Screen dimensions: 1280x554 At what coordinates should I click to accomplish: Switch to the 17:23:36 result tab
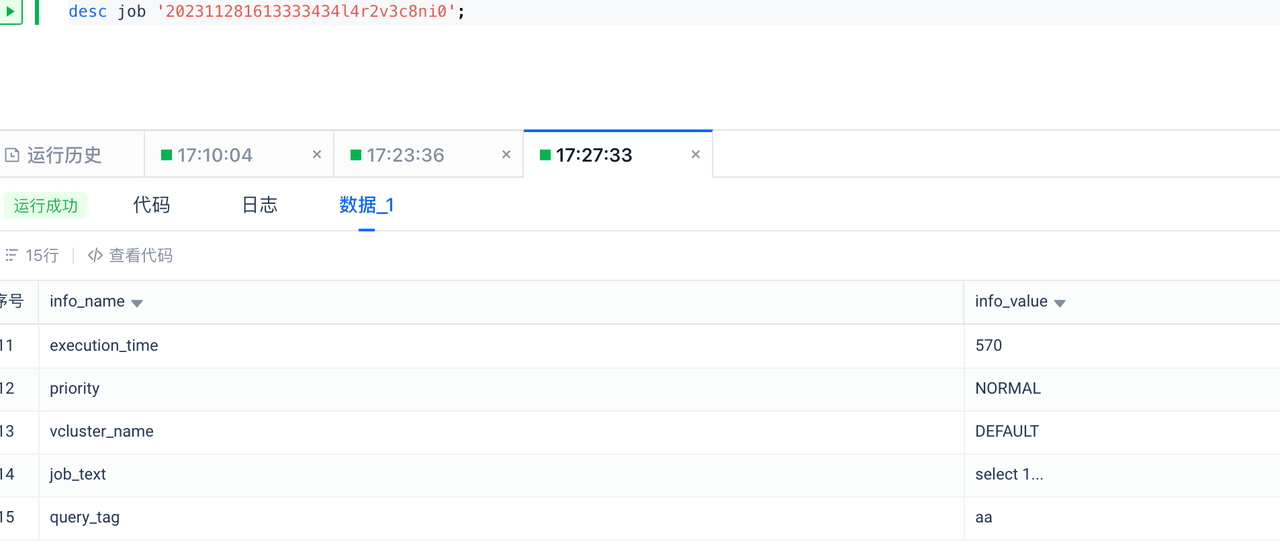click(404, 155)
